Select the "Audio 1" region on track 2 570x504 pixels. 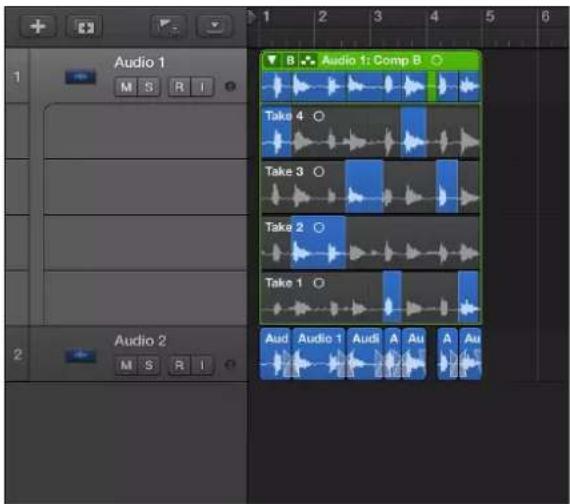click(319, 353)
